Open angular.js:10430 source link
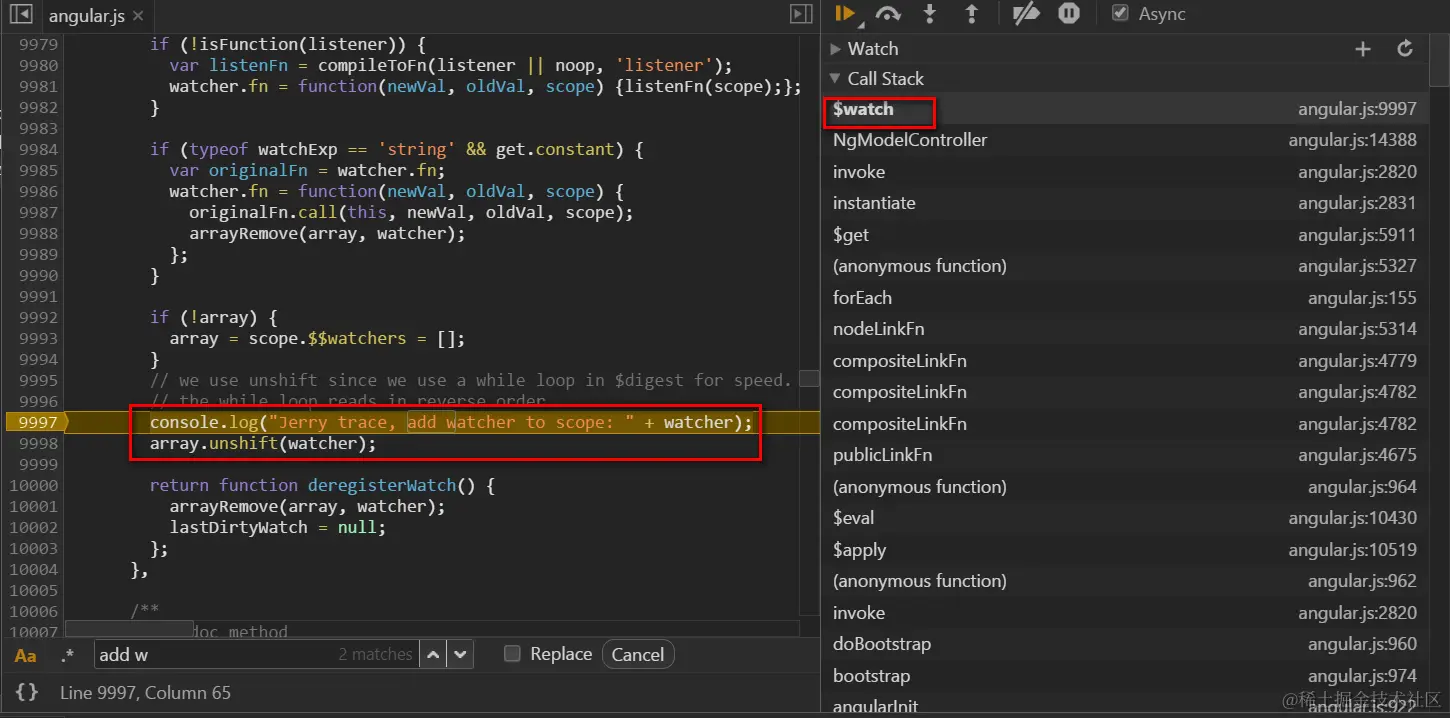Image resolution: width=1450 pixels, height=718 pixels. tap(1352, 518)
